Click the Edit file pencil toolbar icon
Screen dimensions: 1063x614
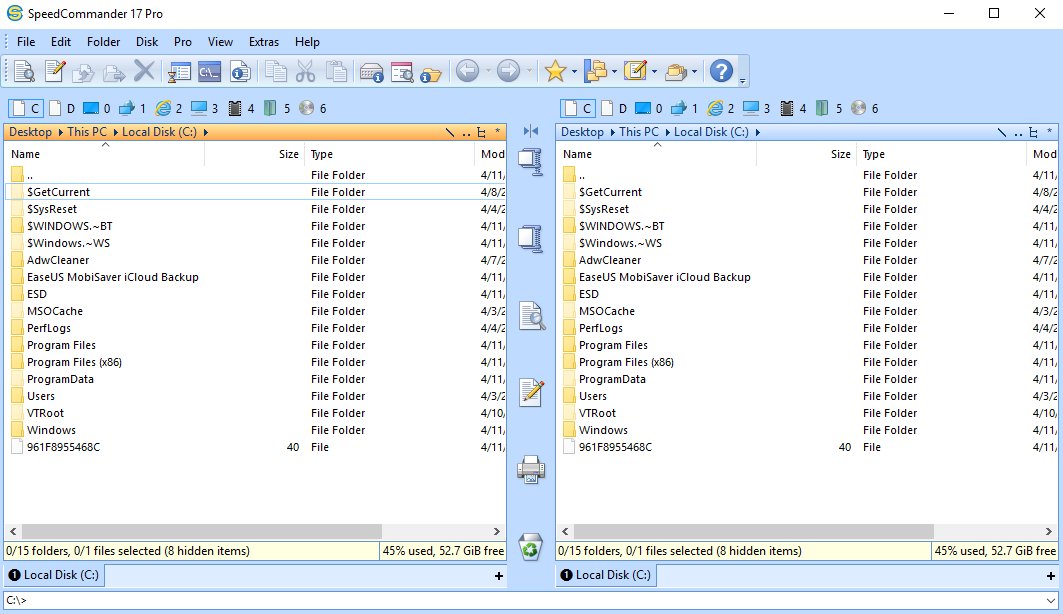coord(54,71)
